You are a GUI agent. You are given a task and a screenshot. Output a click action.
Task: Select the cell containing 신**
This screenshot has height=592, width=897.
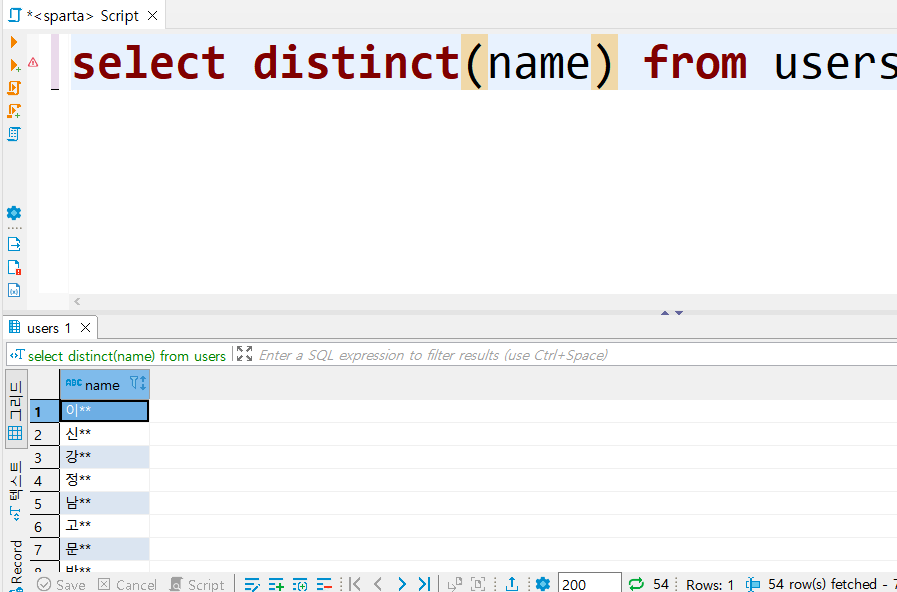pos(104,434)
